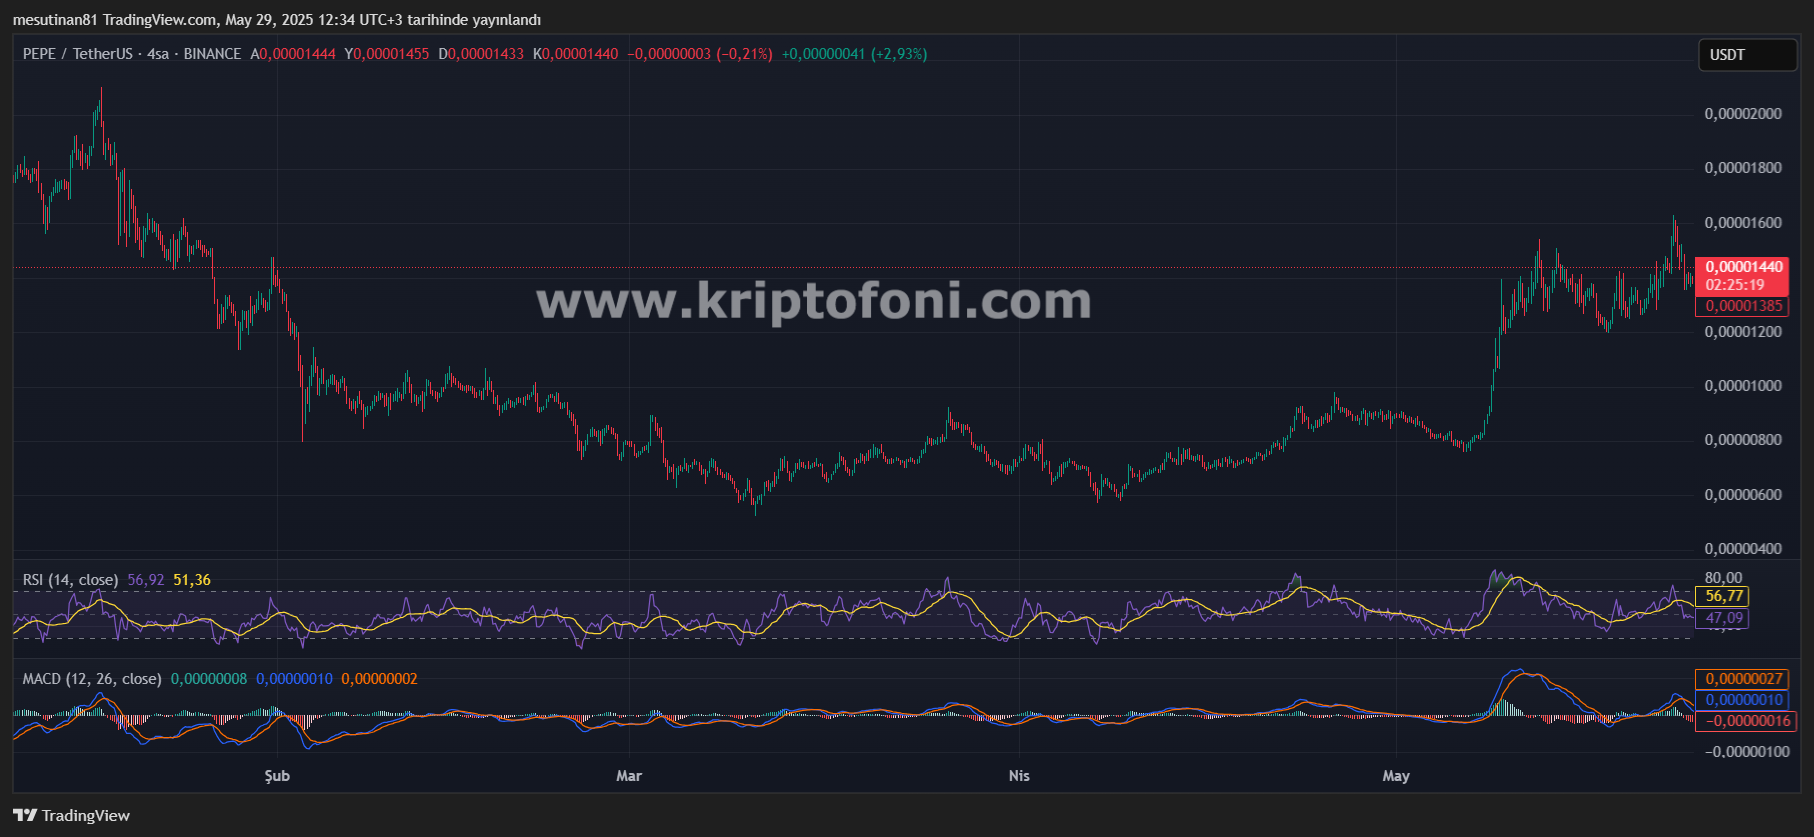The height and width of the screenshot is (837, 1814).
Task: Click RSI value label 56,77
Action: point(1723,596)
